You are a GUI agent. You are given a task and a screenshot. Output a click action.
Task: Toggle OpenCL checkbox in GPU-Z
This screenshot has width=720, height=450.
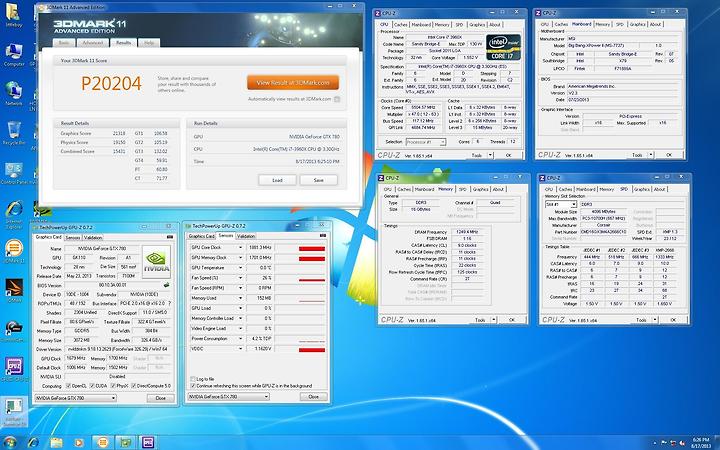(x=68, y=386)
